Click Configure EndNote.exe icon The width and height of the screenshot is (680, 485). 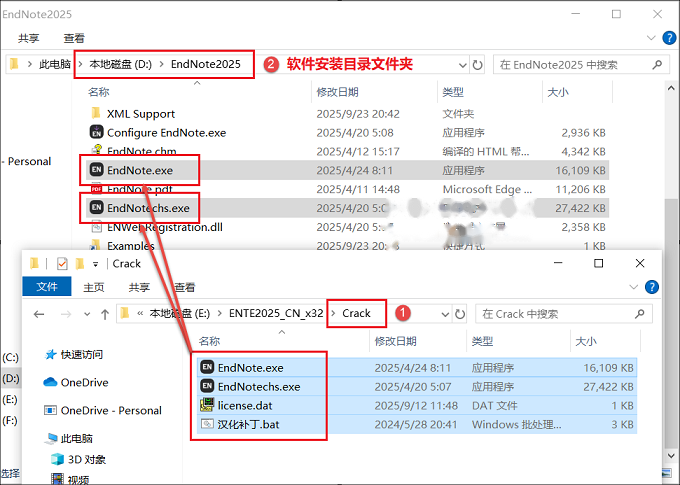click(96, 132)
